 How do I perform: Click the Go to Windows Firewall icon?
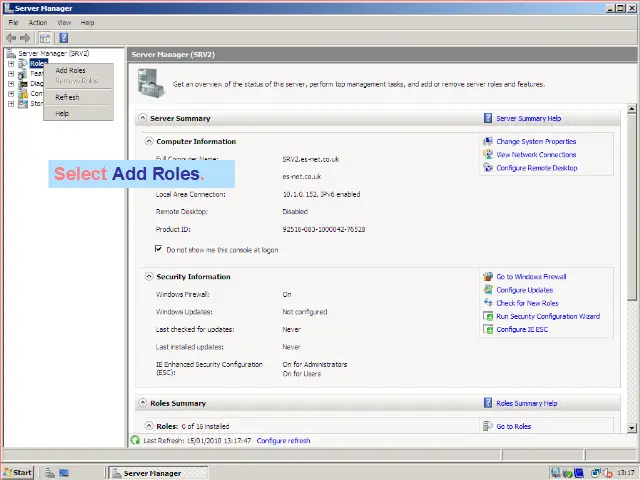pyautogui.click(x=488, y=276)
